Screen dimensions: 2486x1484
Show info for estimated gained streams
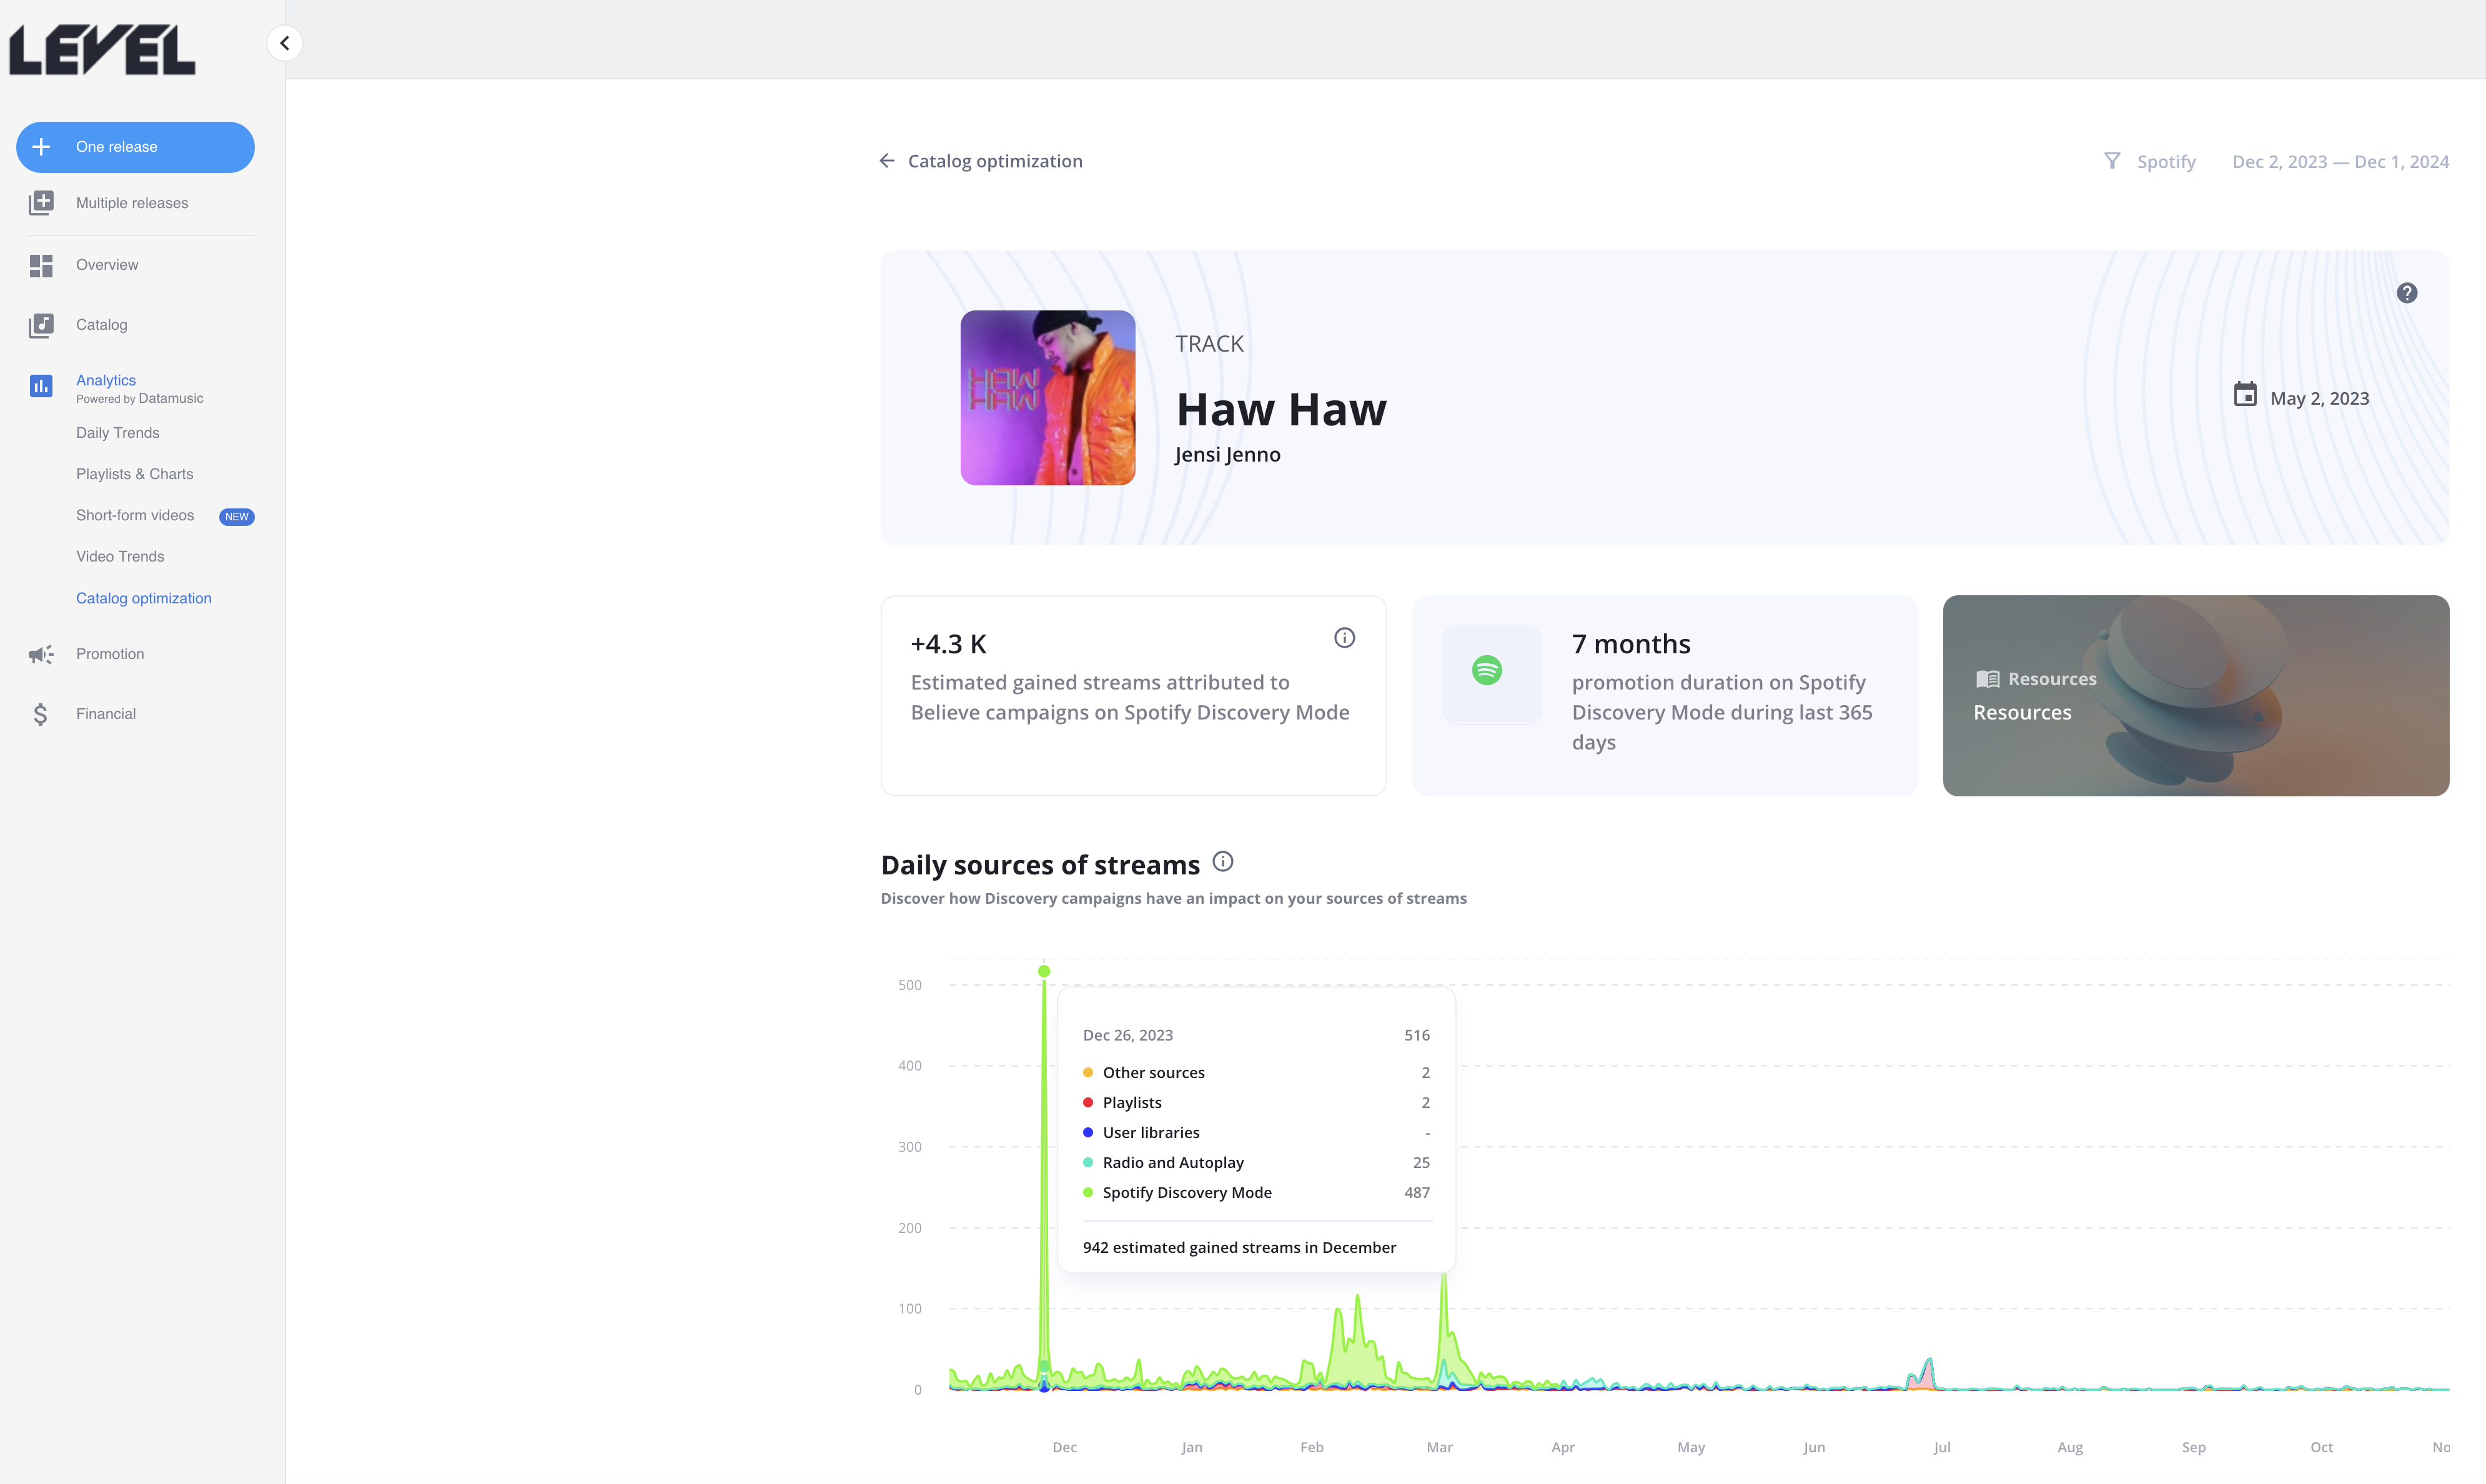point(1344,638)
